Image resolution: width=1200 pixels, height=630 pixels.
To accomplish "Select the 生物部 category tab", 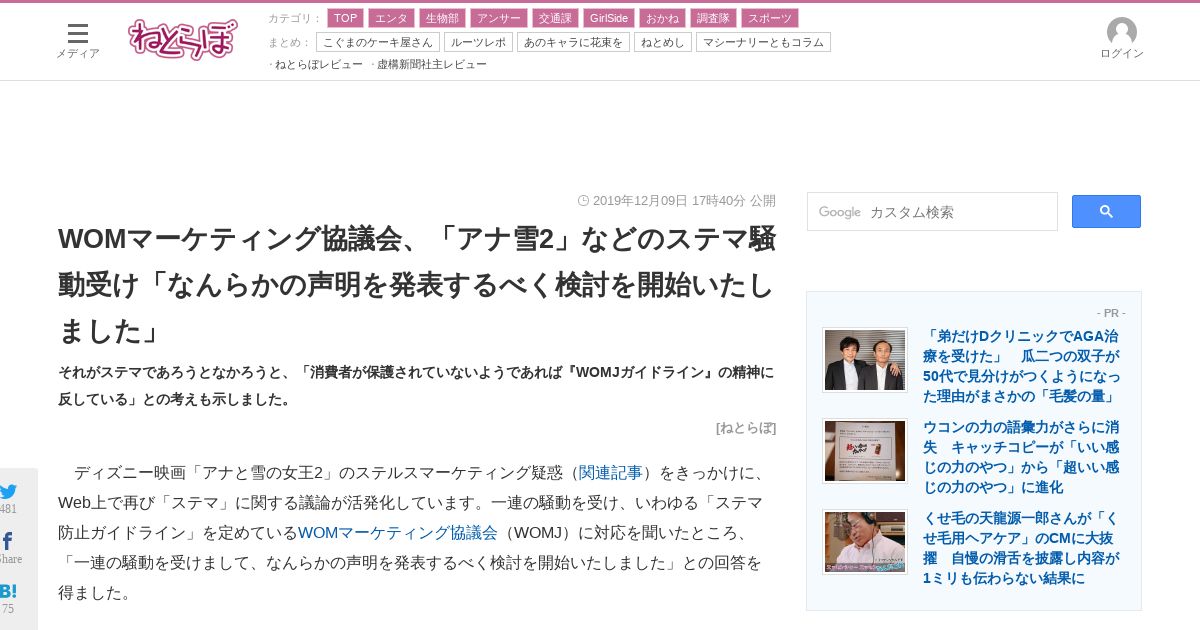I will pyautogui.click(x=442, y=18).
